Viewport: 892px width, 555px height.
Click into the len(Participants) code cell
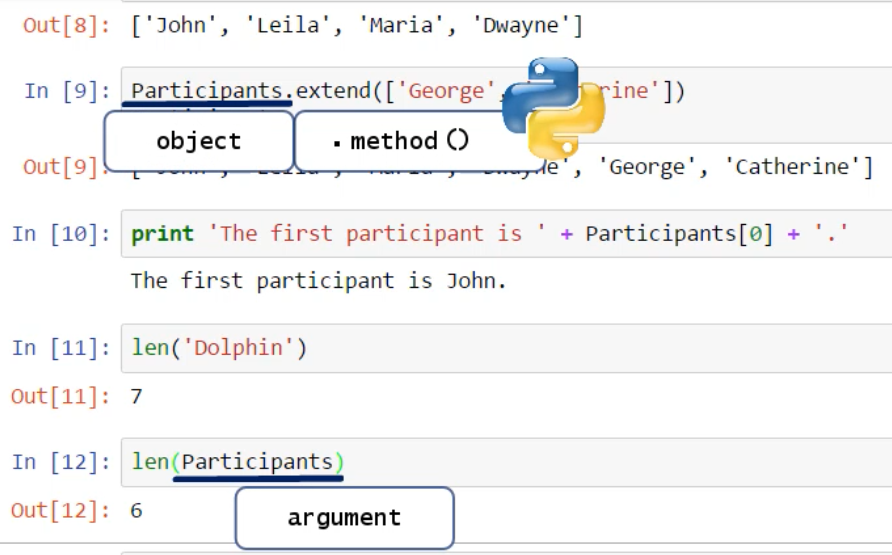coord(600,462)
